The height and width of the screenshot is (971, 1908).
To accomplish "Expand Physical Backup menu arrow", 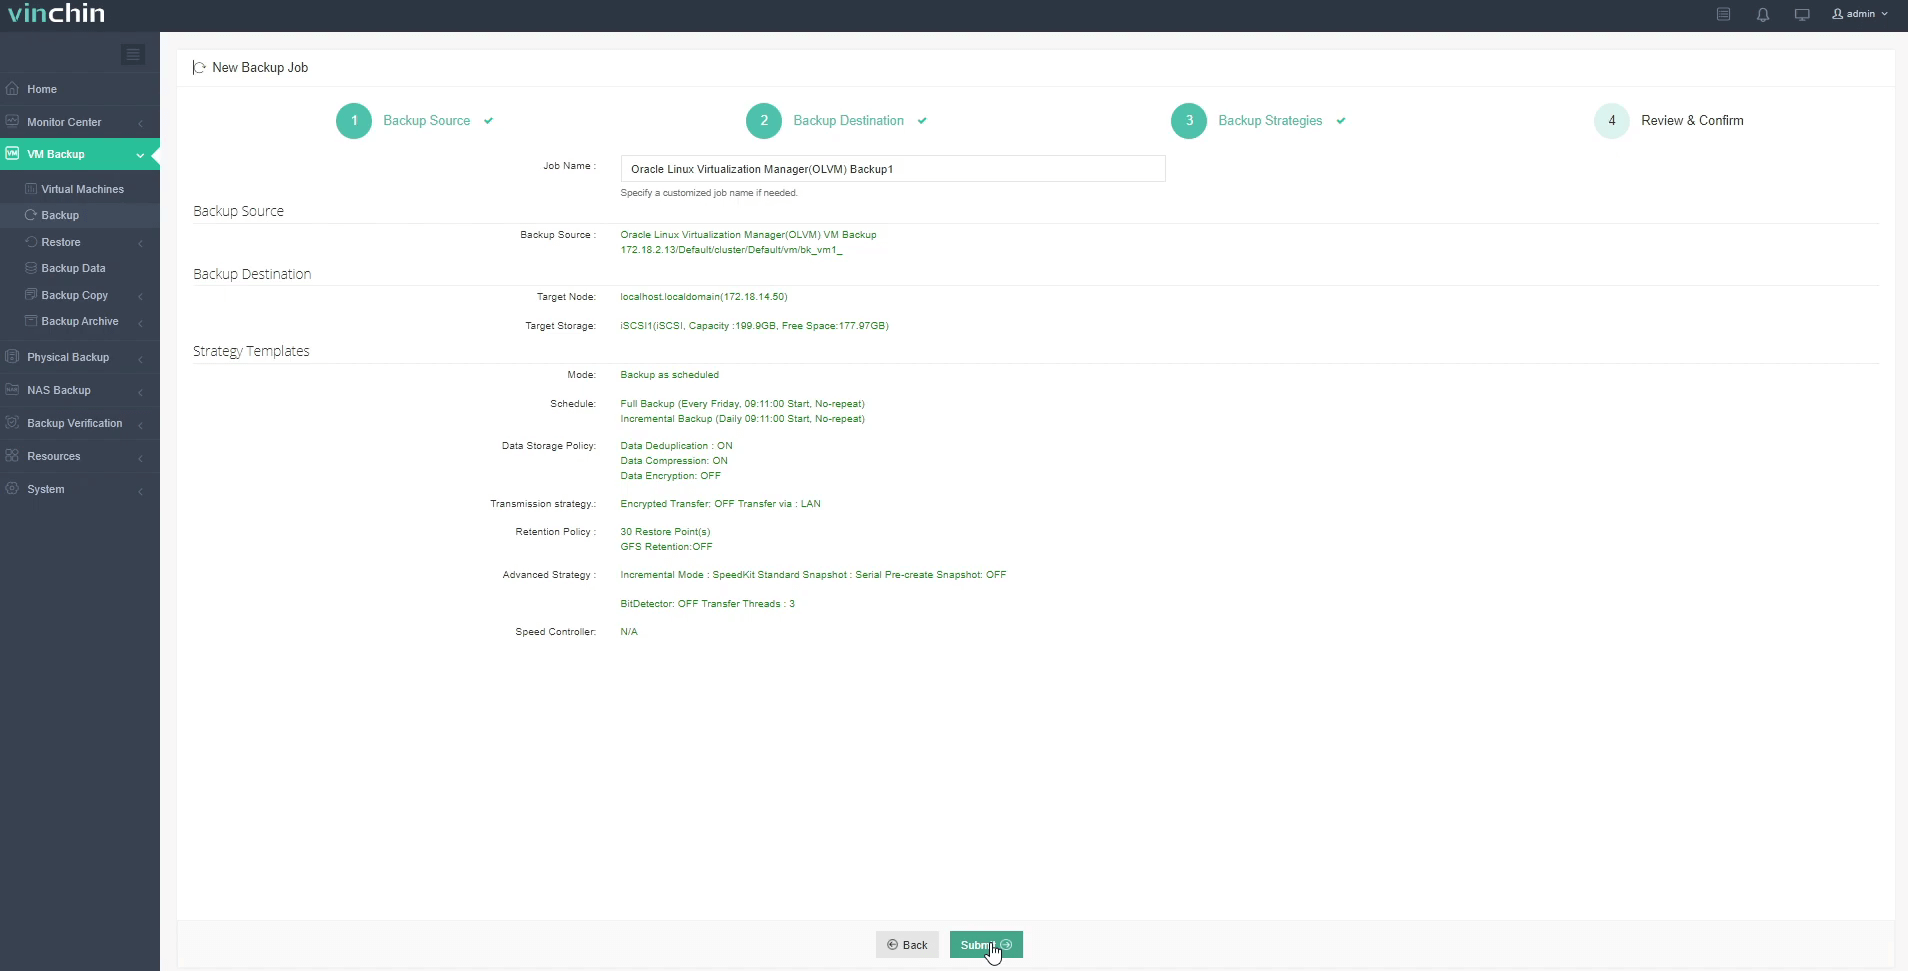I will click(141, 358).
